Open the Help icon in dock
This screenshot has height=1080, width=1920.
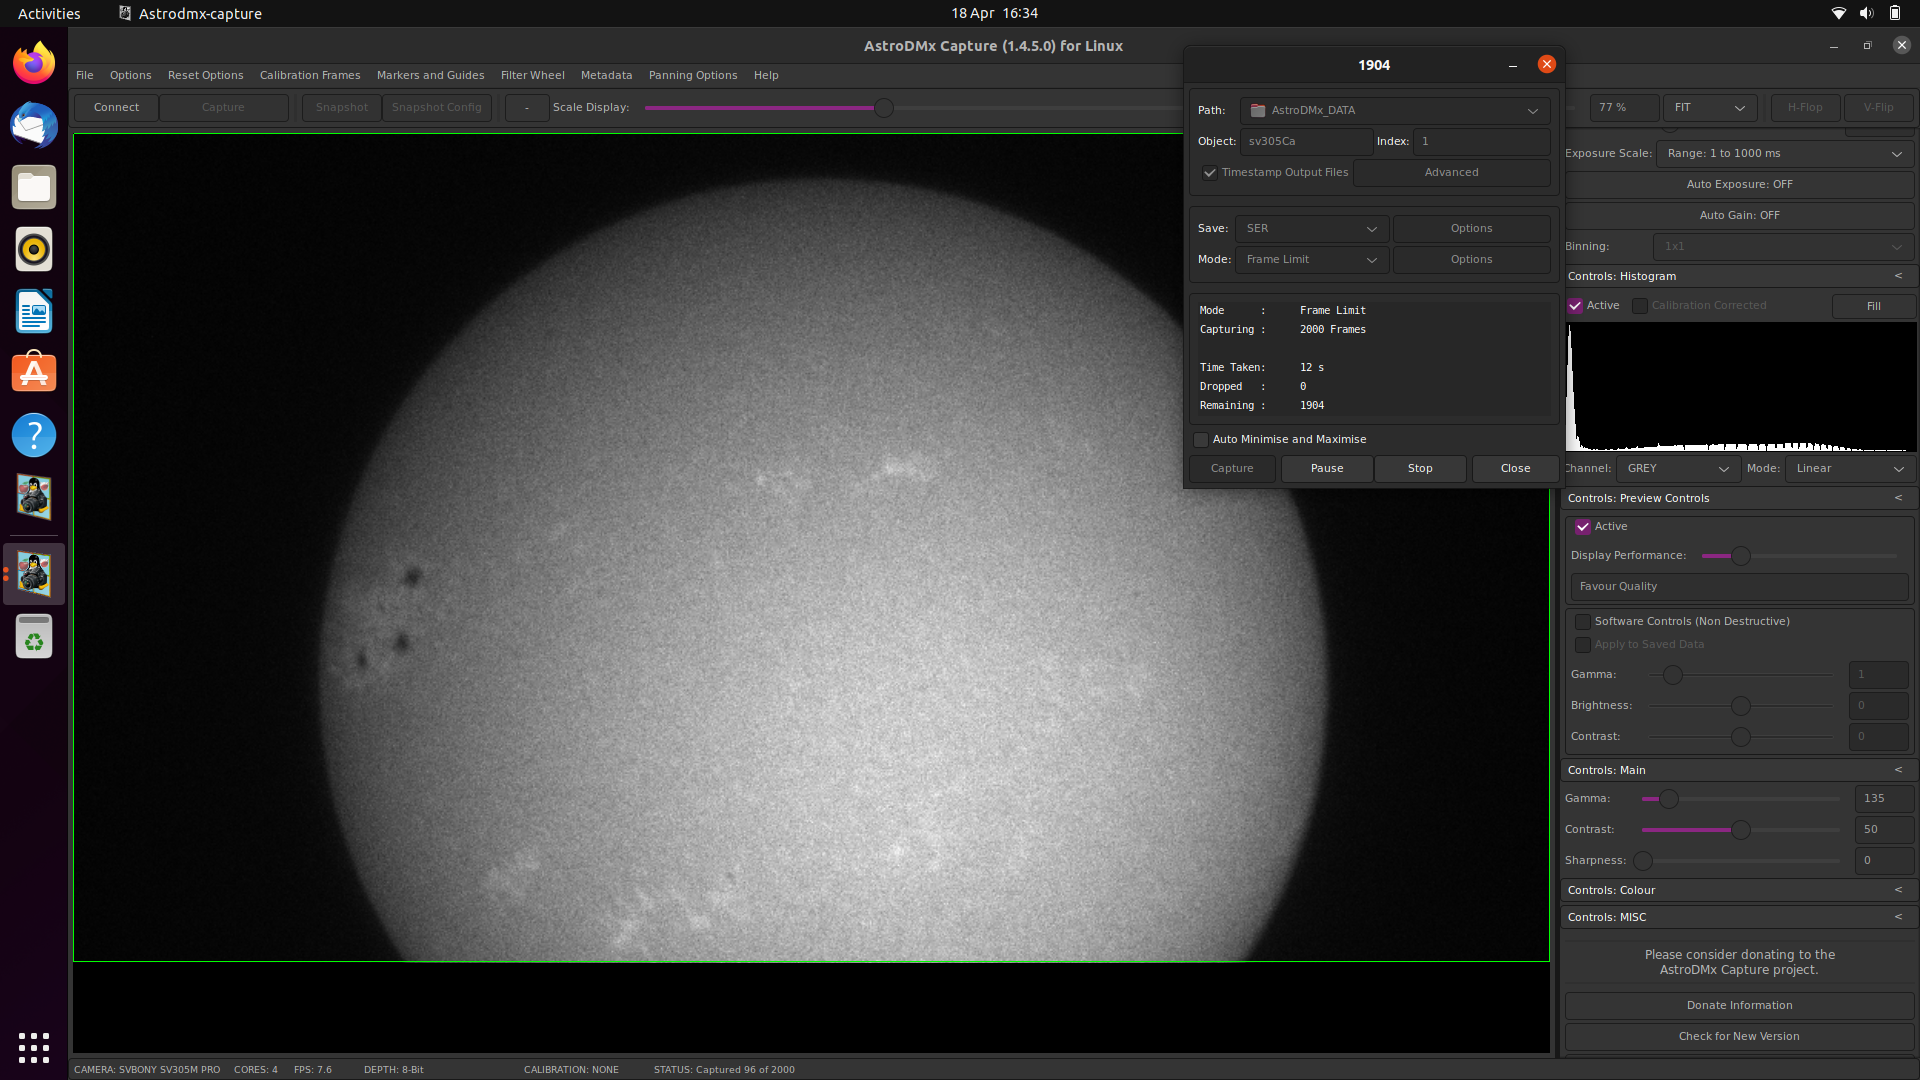tap(34, 436)
